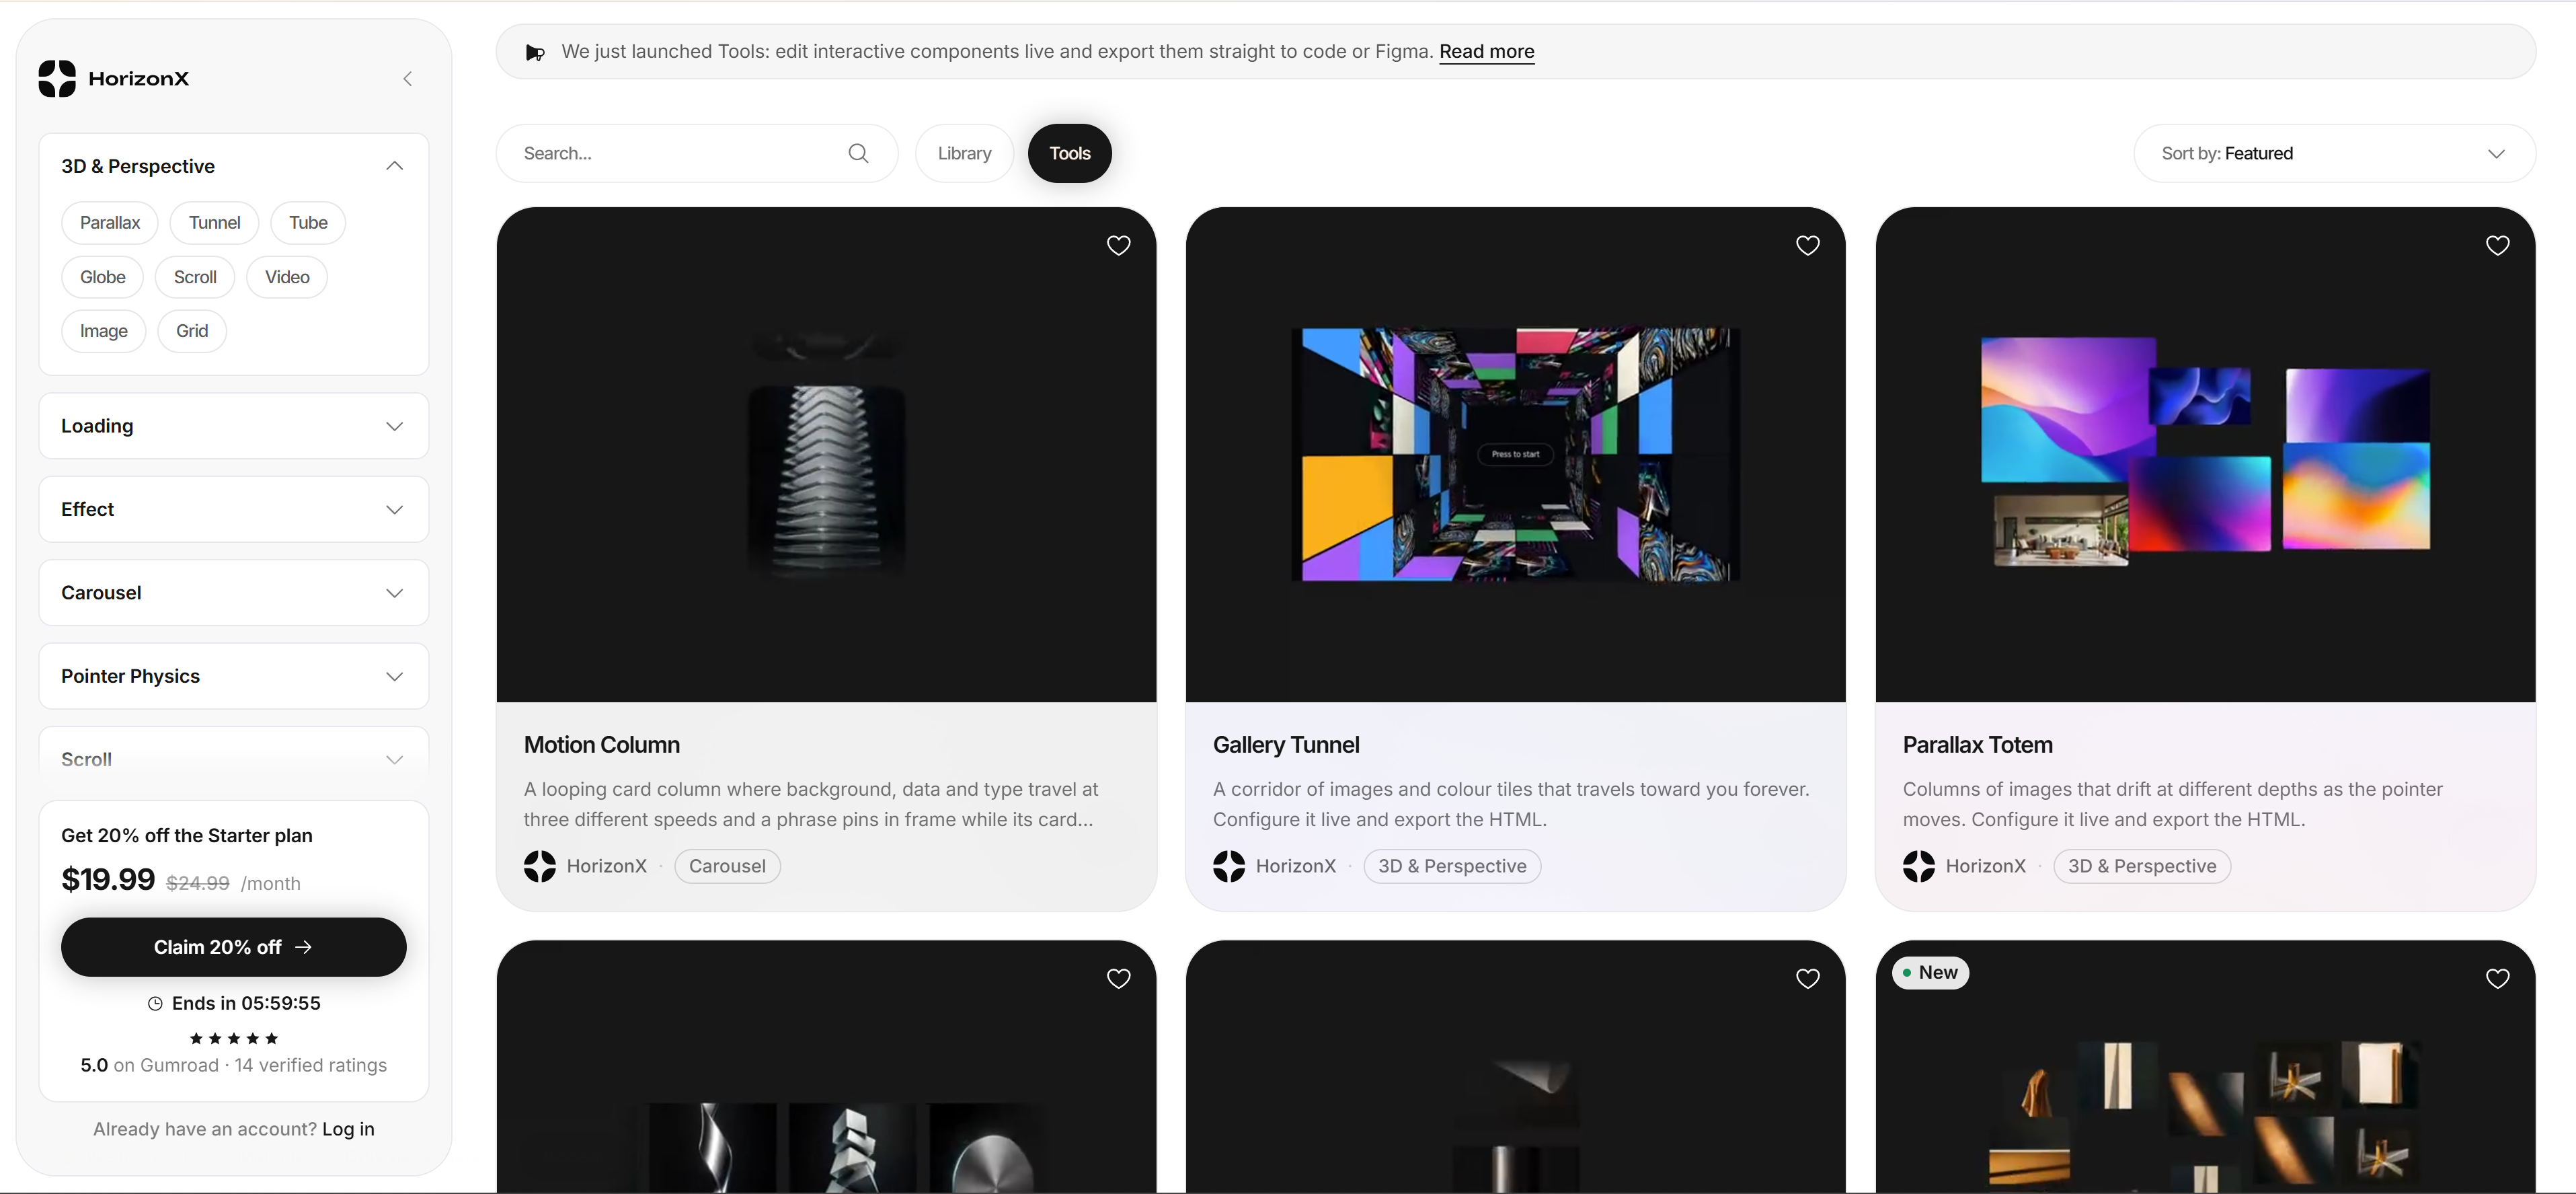Image resolution: width=2576 pixels, height=1194 pixels.
Task: Click the Carousel tag on Motion Column
Action: [x=727, y=866]
